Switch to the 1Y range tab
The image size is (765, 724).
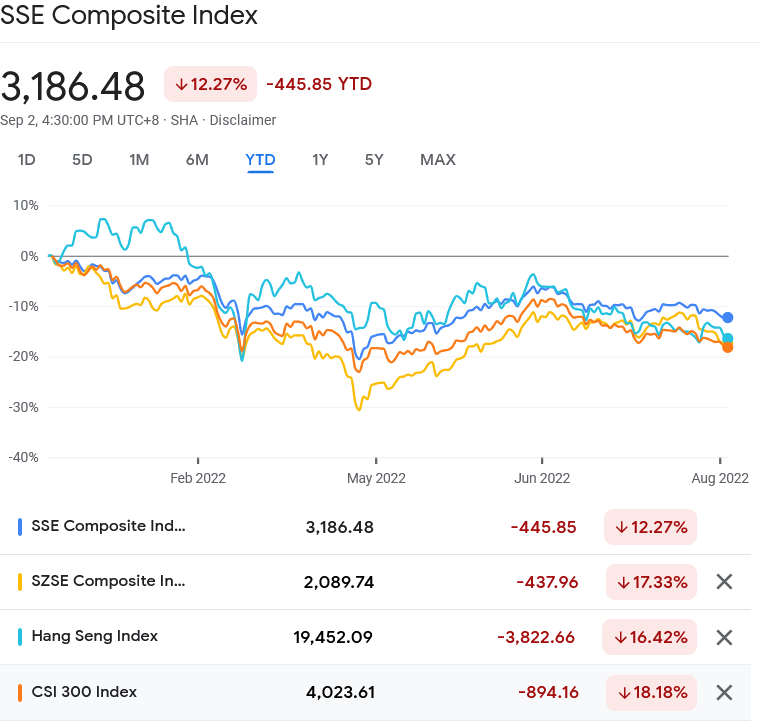(320, 160)
